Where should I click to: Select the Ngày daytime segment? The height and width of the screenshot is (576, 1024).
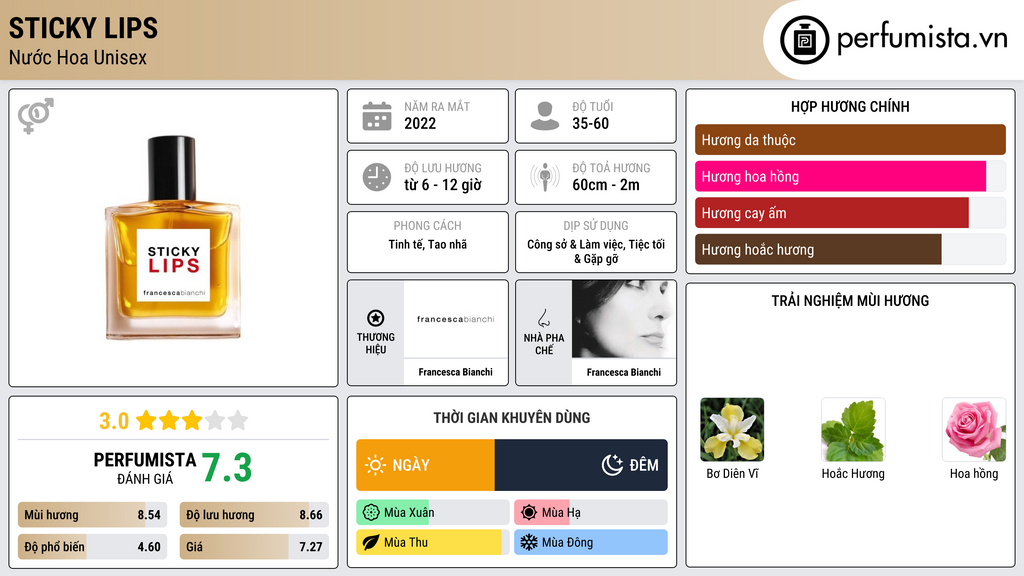(426, 465)
